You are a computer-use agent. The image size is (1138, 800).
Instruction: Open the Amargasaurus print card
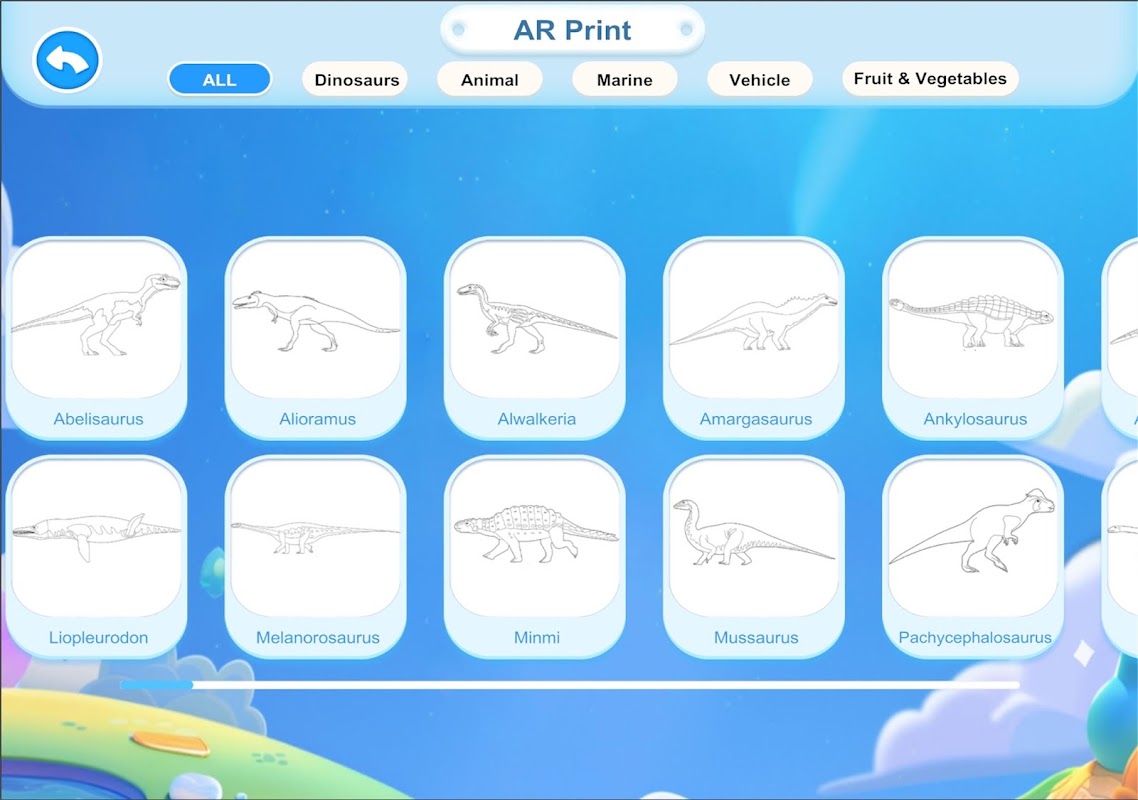(x=754, y=338)
